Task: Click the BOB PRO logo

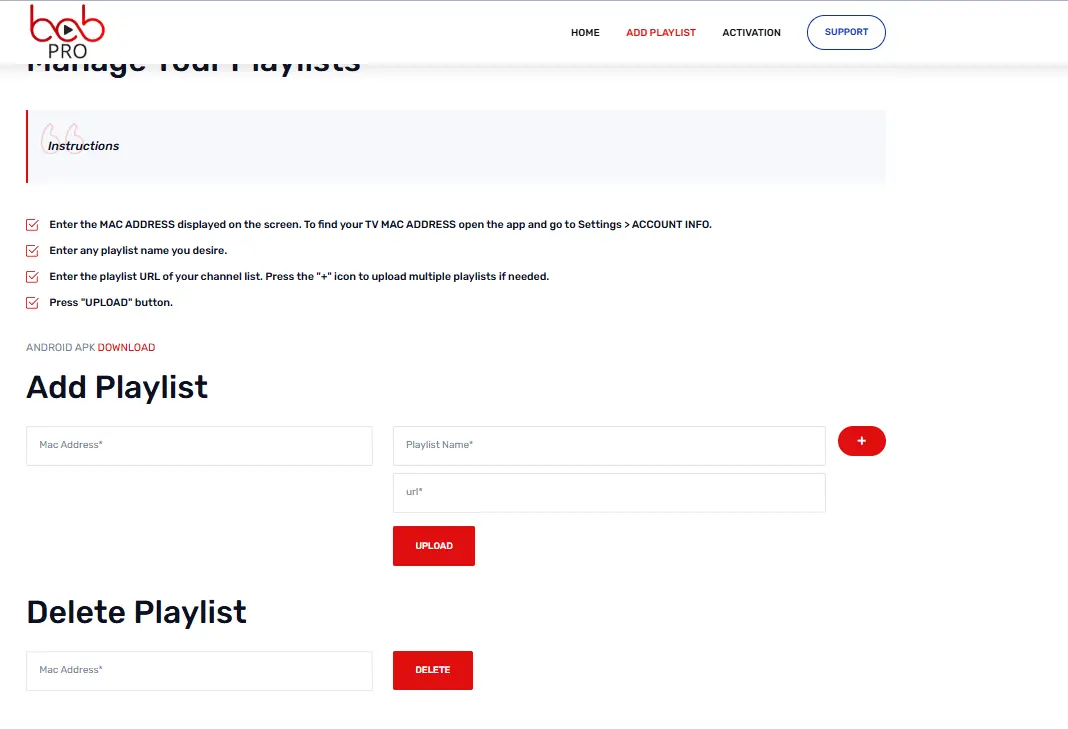Action: point(67,31)
